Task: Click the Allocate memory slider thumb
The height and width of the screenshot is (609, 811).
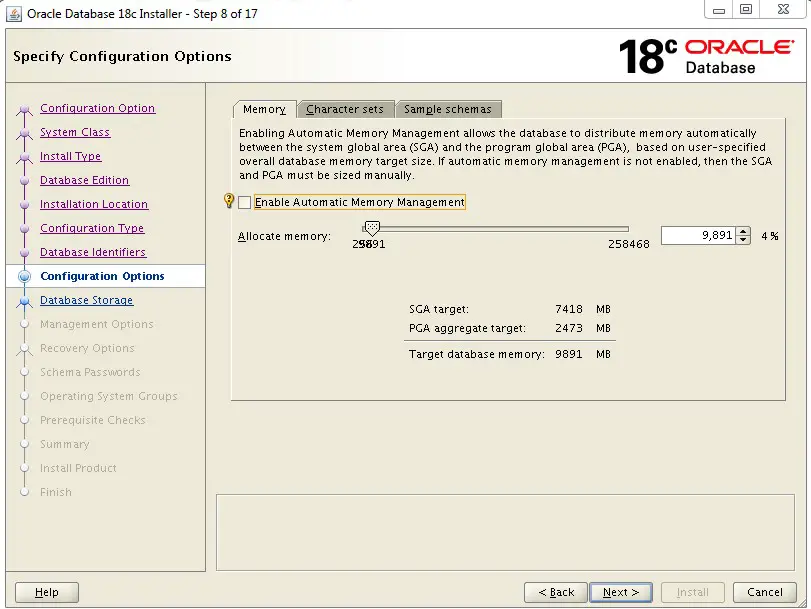Action: click(372, 227)
